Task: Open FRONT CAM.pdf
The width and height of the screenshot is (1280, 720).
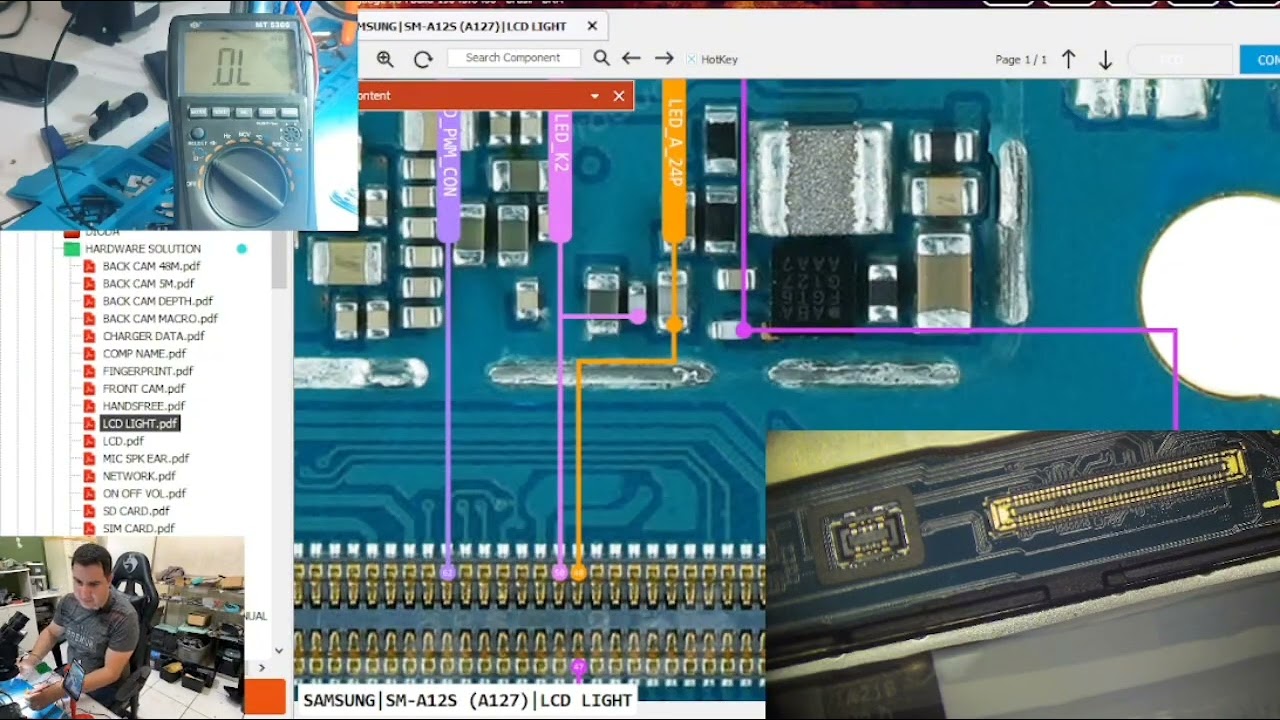Action: (143, 388)
